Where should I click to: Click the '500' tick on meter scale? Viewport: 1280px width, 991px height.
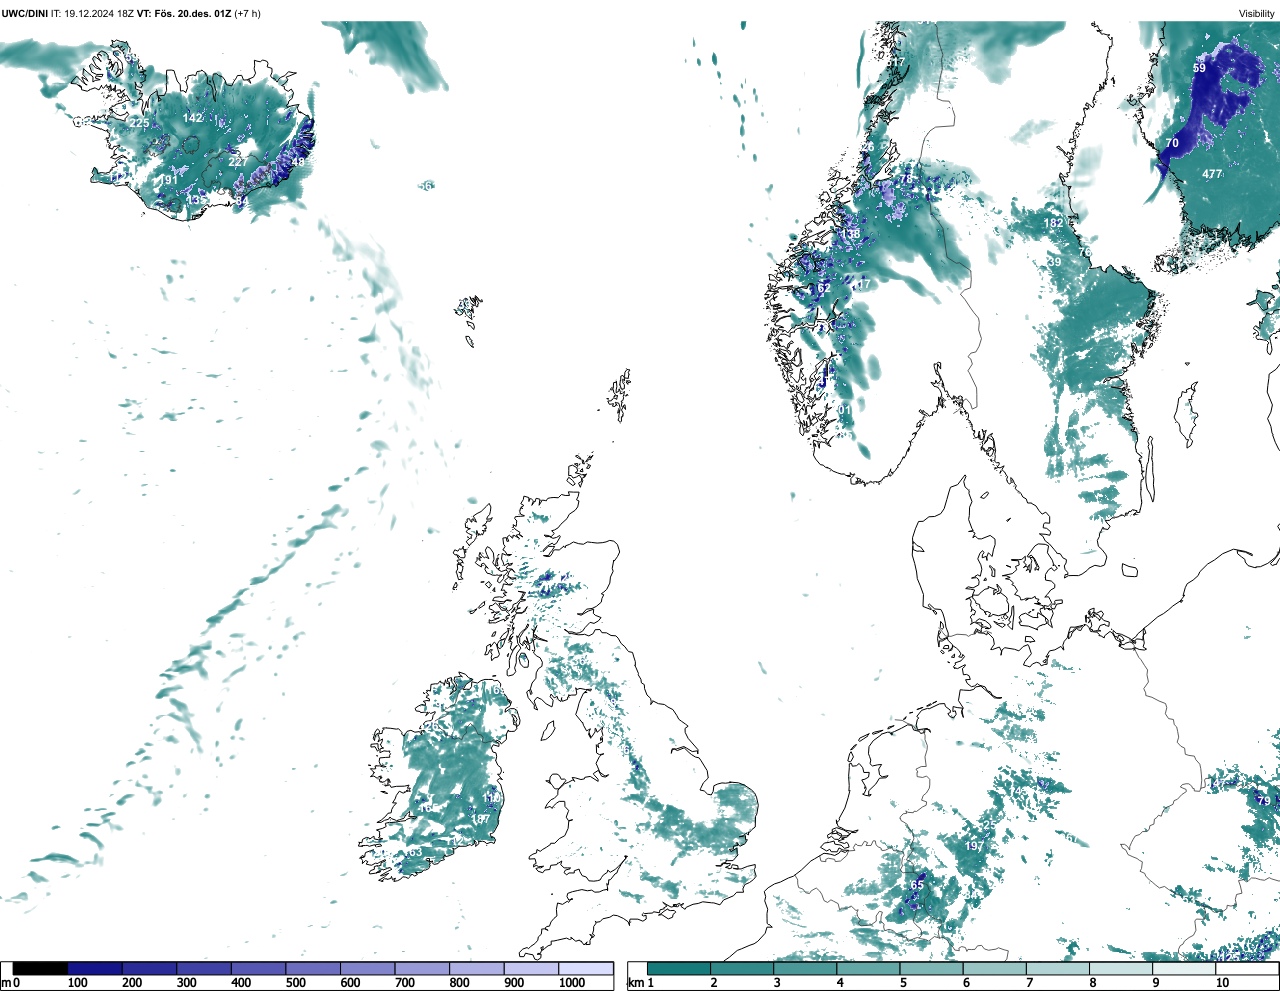click(295, 983)
